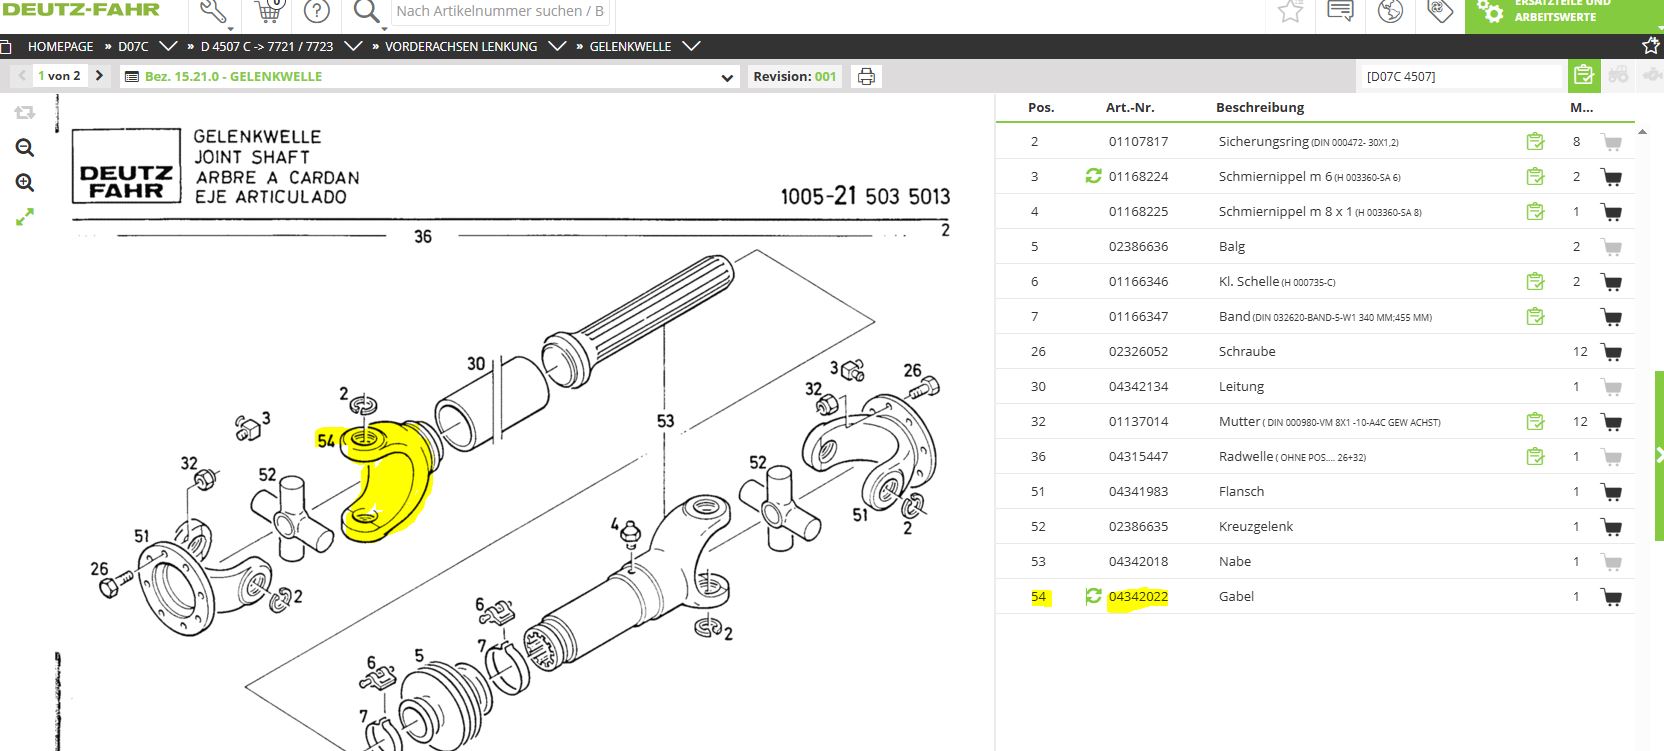Click the help question mark icon
This screenshot has width=1664, height=751.
pyautogui.click(x=316, y=12)
